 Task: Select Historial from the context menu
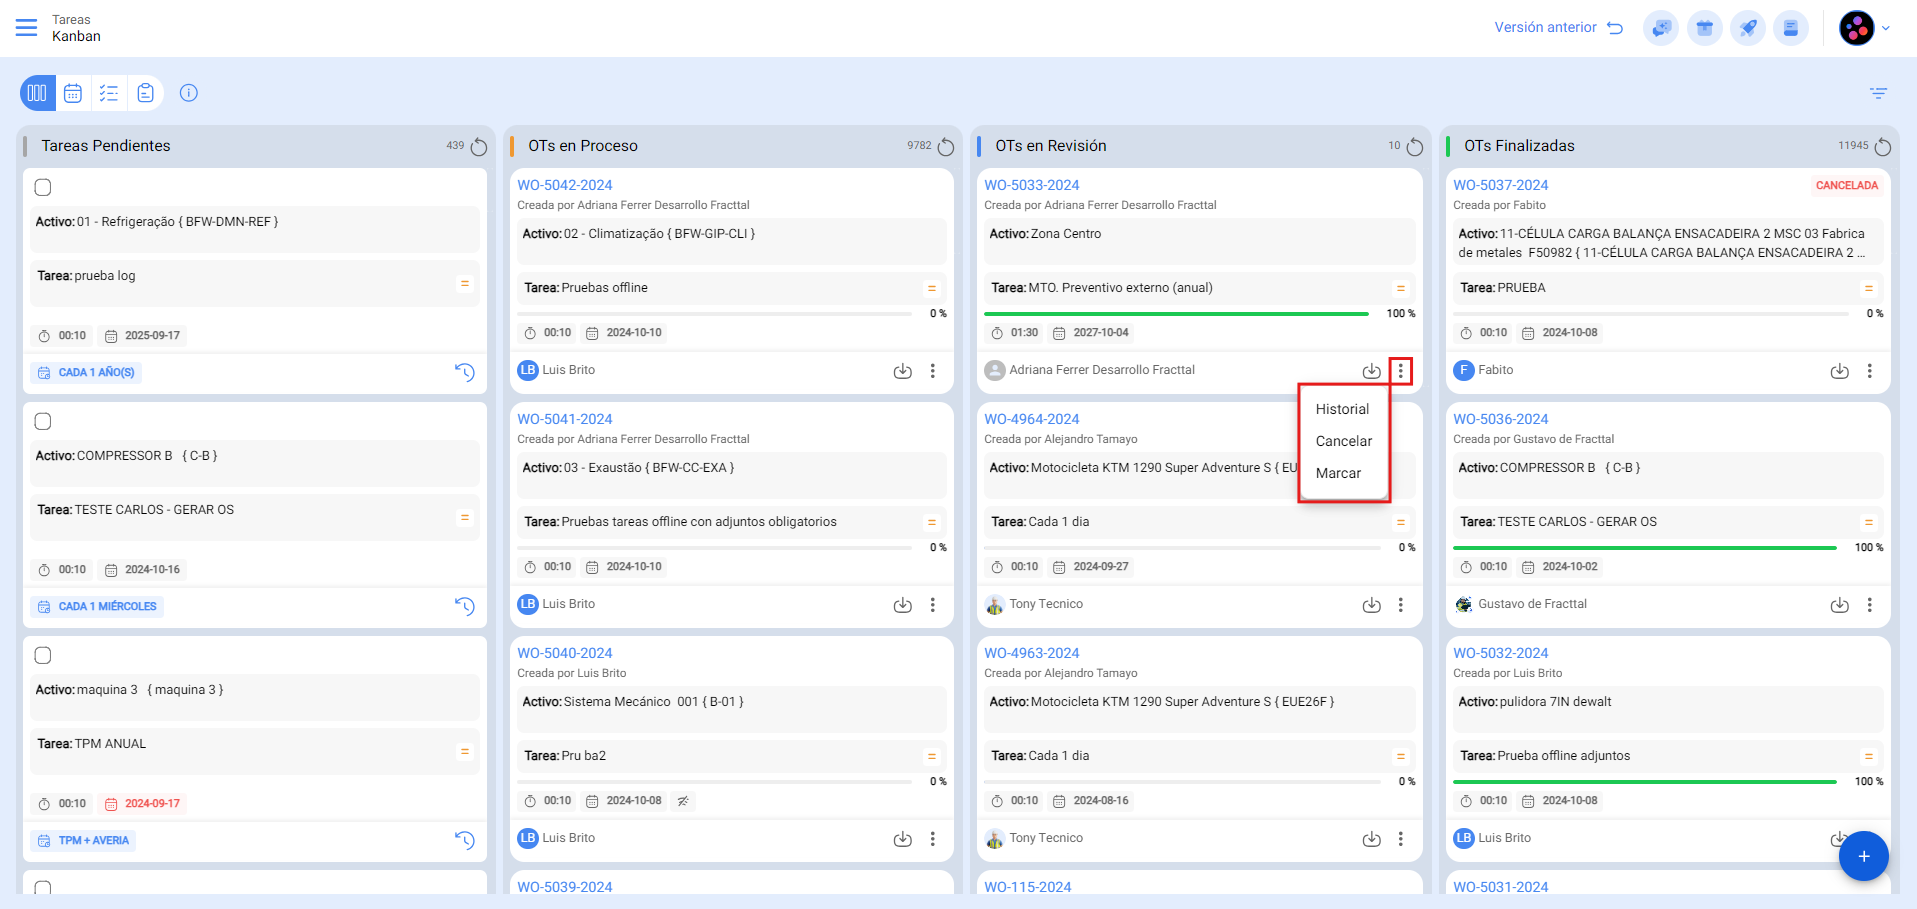[x=1342, y=409]
